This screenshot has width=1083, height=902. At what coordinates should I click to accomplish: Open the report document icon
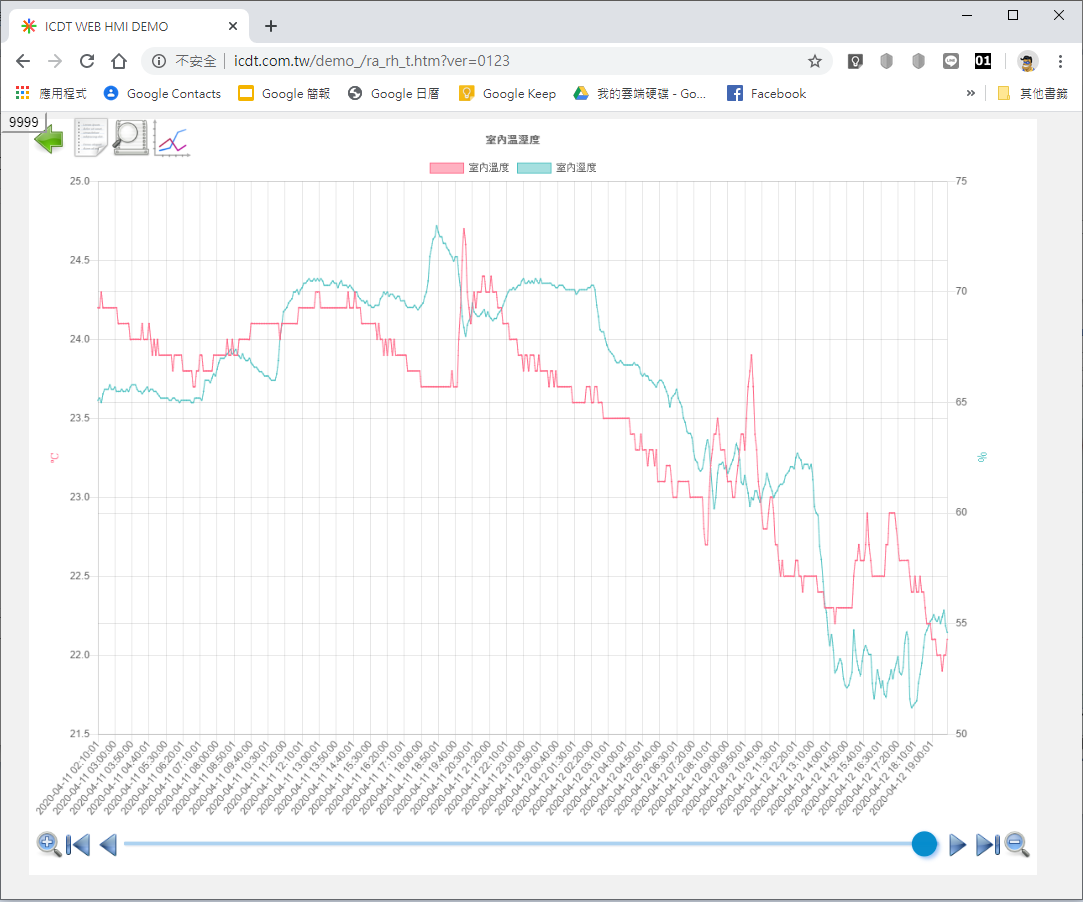(x=91, y=138)
